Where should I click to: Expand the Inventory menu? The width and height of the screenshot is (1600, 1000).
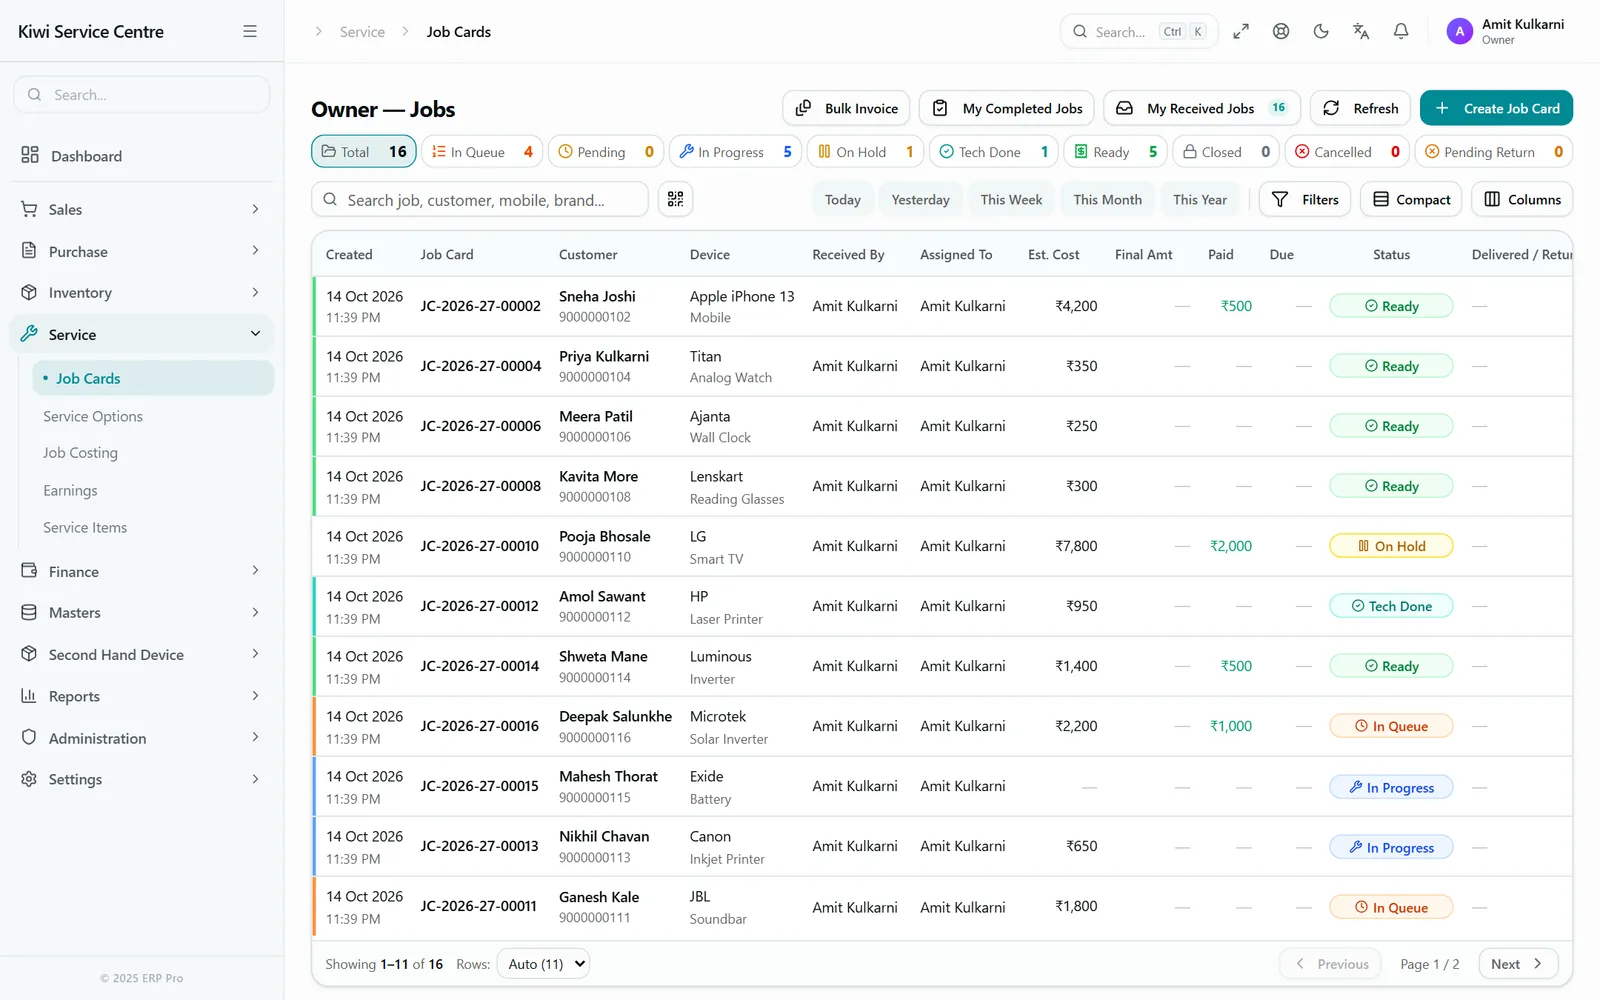coord(142,292)
